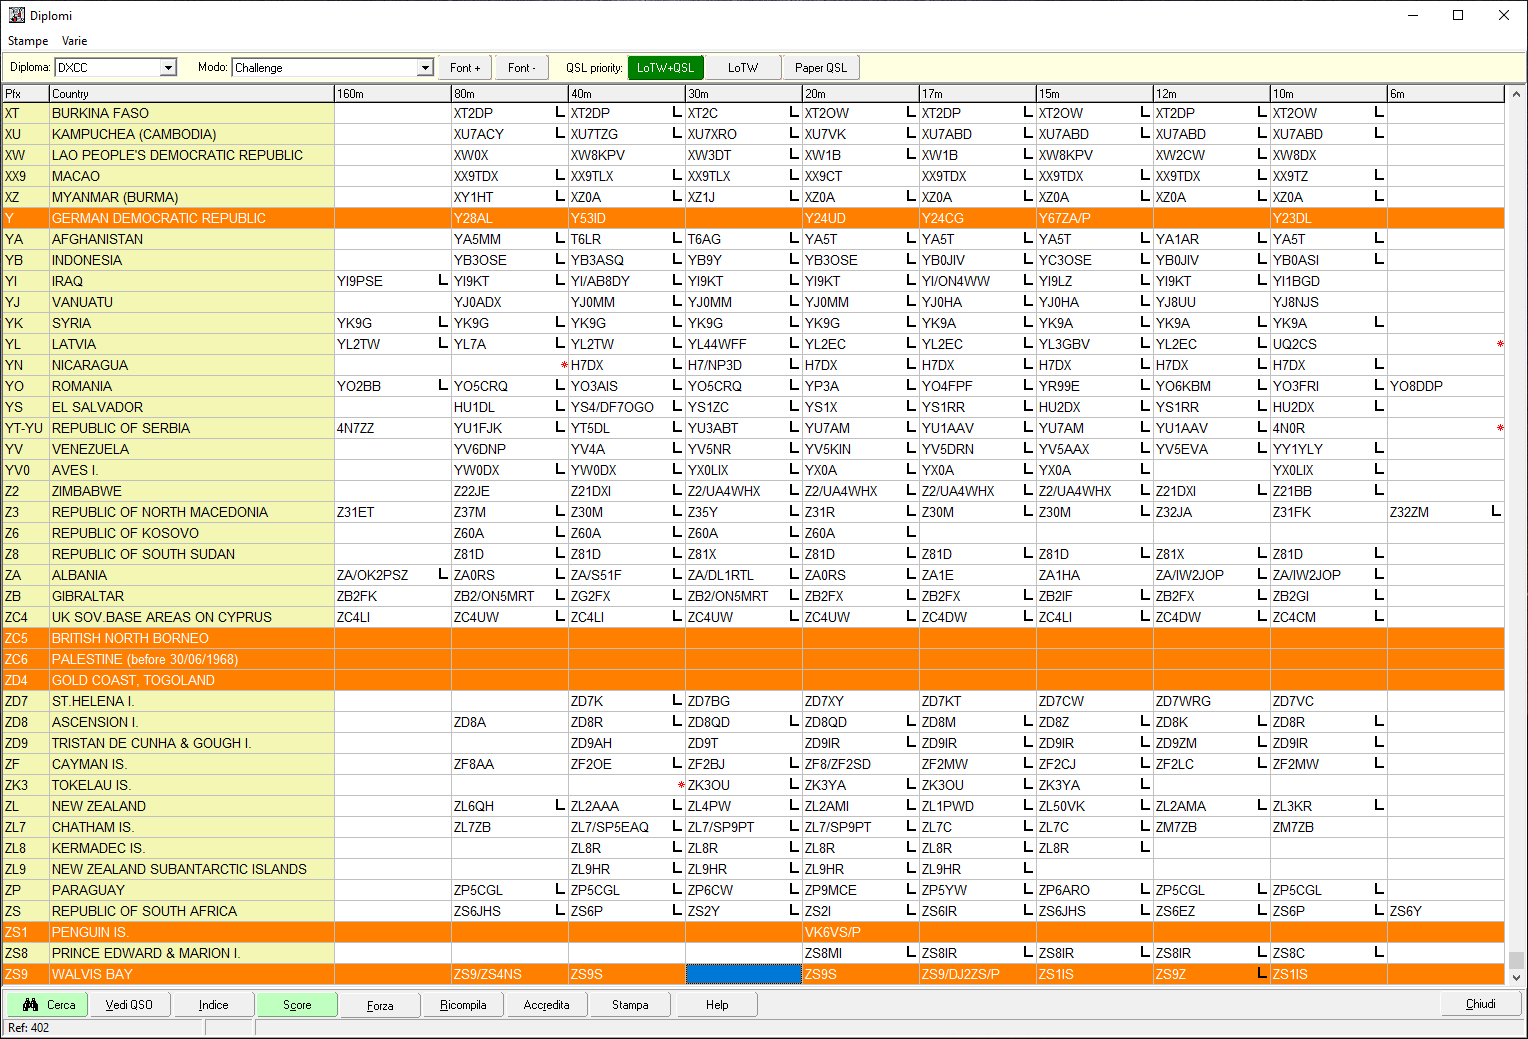Select LoTW+QSL priority toggle
The image size is (1528, 1039).
pos(666,68)
